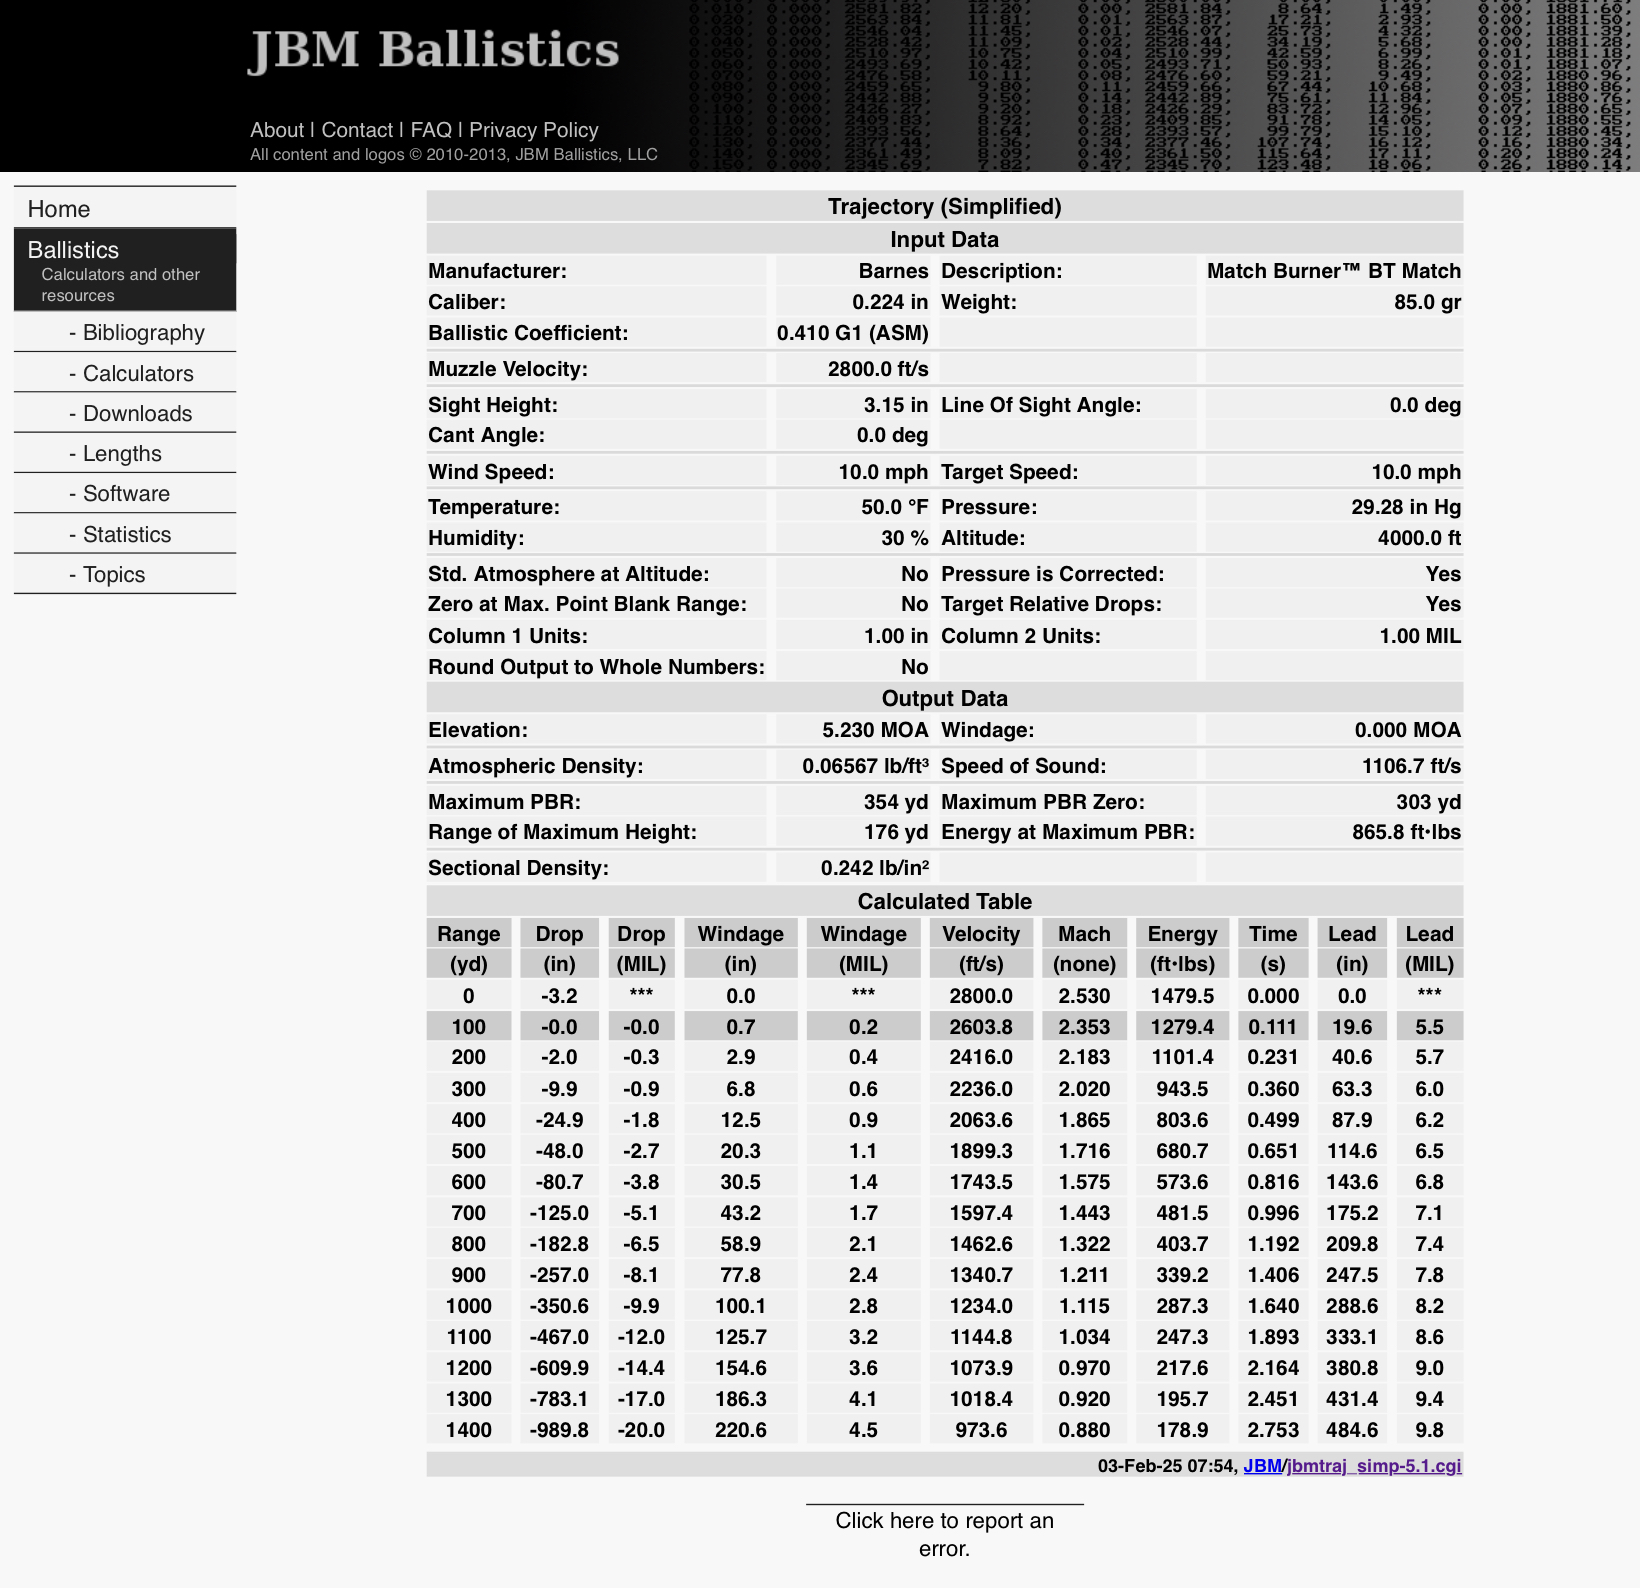This screenshot has width=1640, height=1588.
Task: Select pressure value 29.28 in Hg
Action: [1406, 507]
